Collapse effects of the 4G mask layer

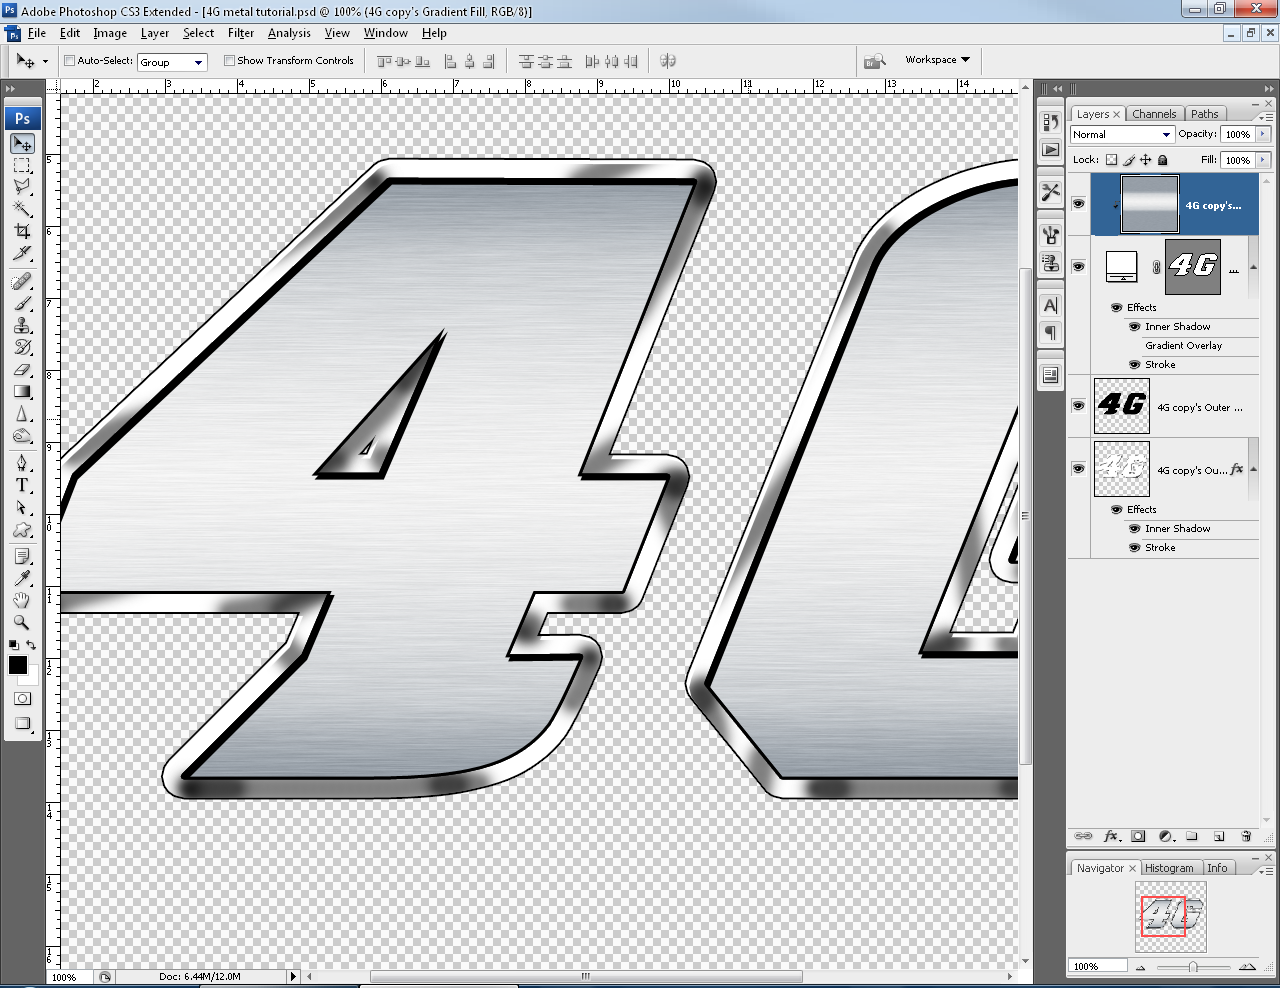coord(1253,267)
